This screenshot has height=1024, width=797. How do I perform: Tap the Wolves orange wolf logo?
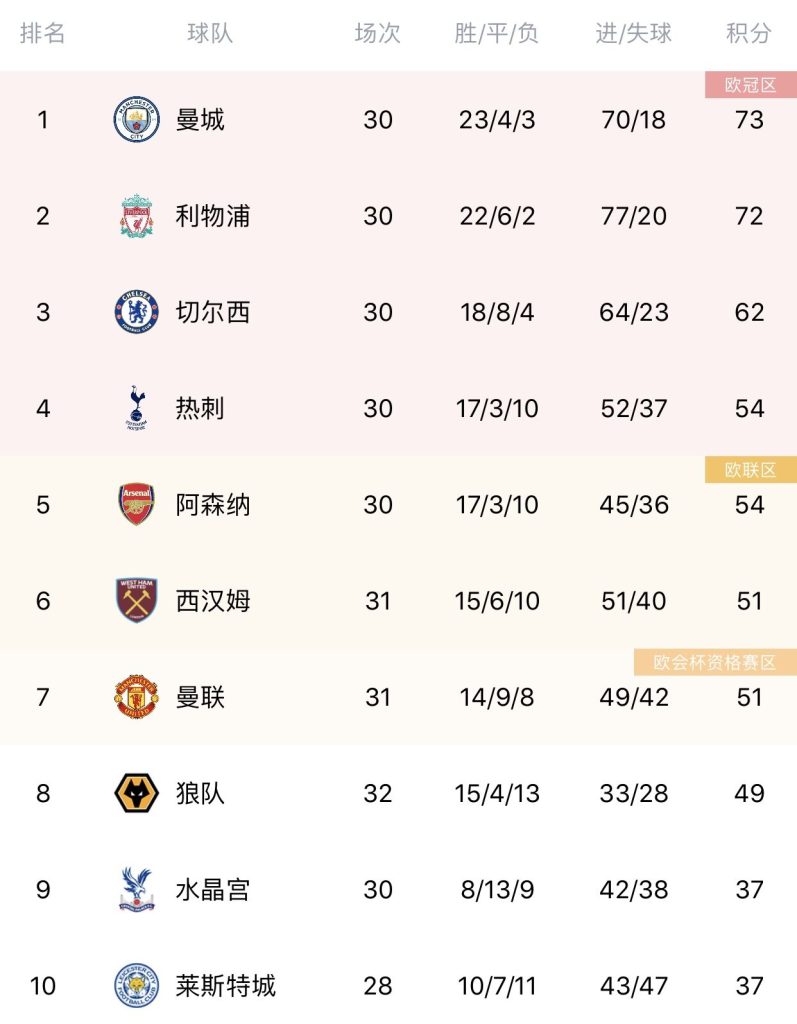coord(136,793)
